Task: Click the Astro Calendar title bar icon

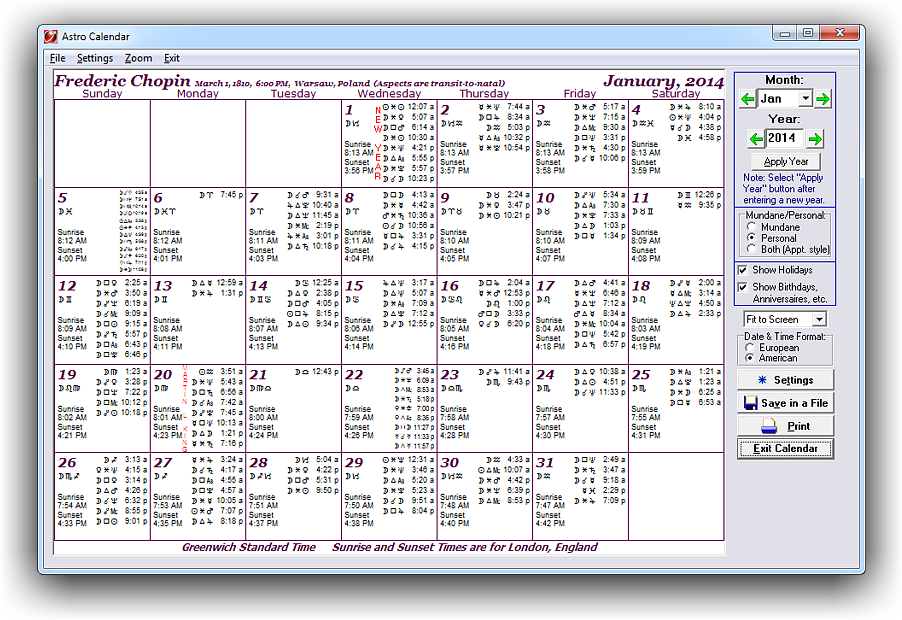Action: [51, 36]
